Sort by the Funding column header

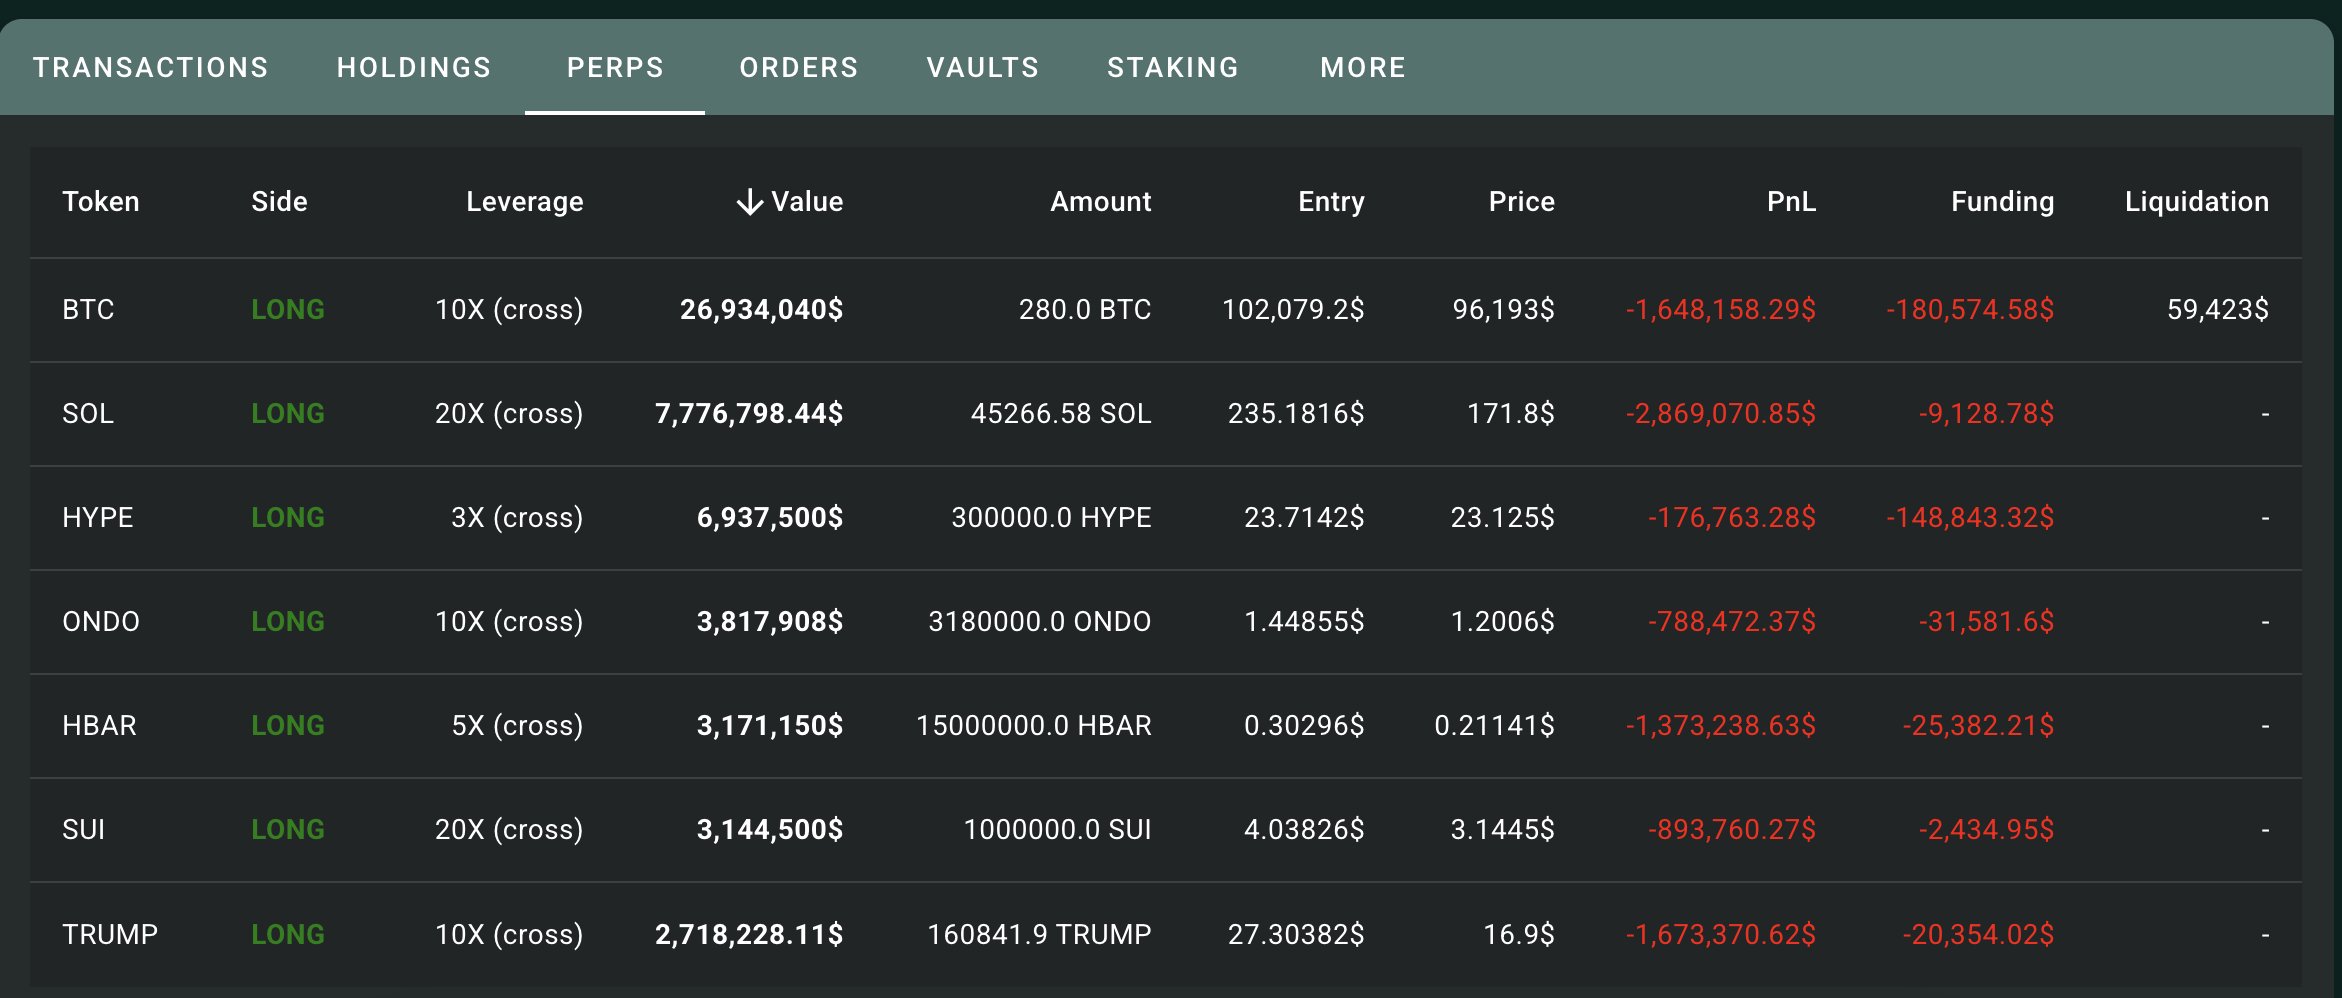click(x=2003, y=202)
